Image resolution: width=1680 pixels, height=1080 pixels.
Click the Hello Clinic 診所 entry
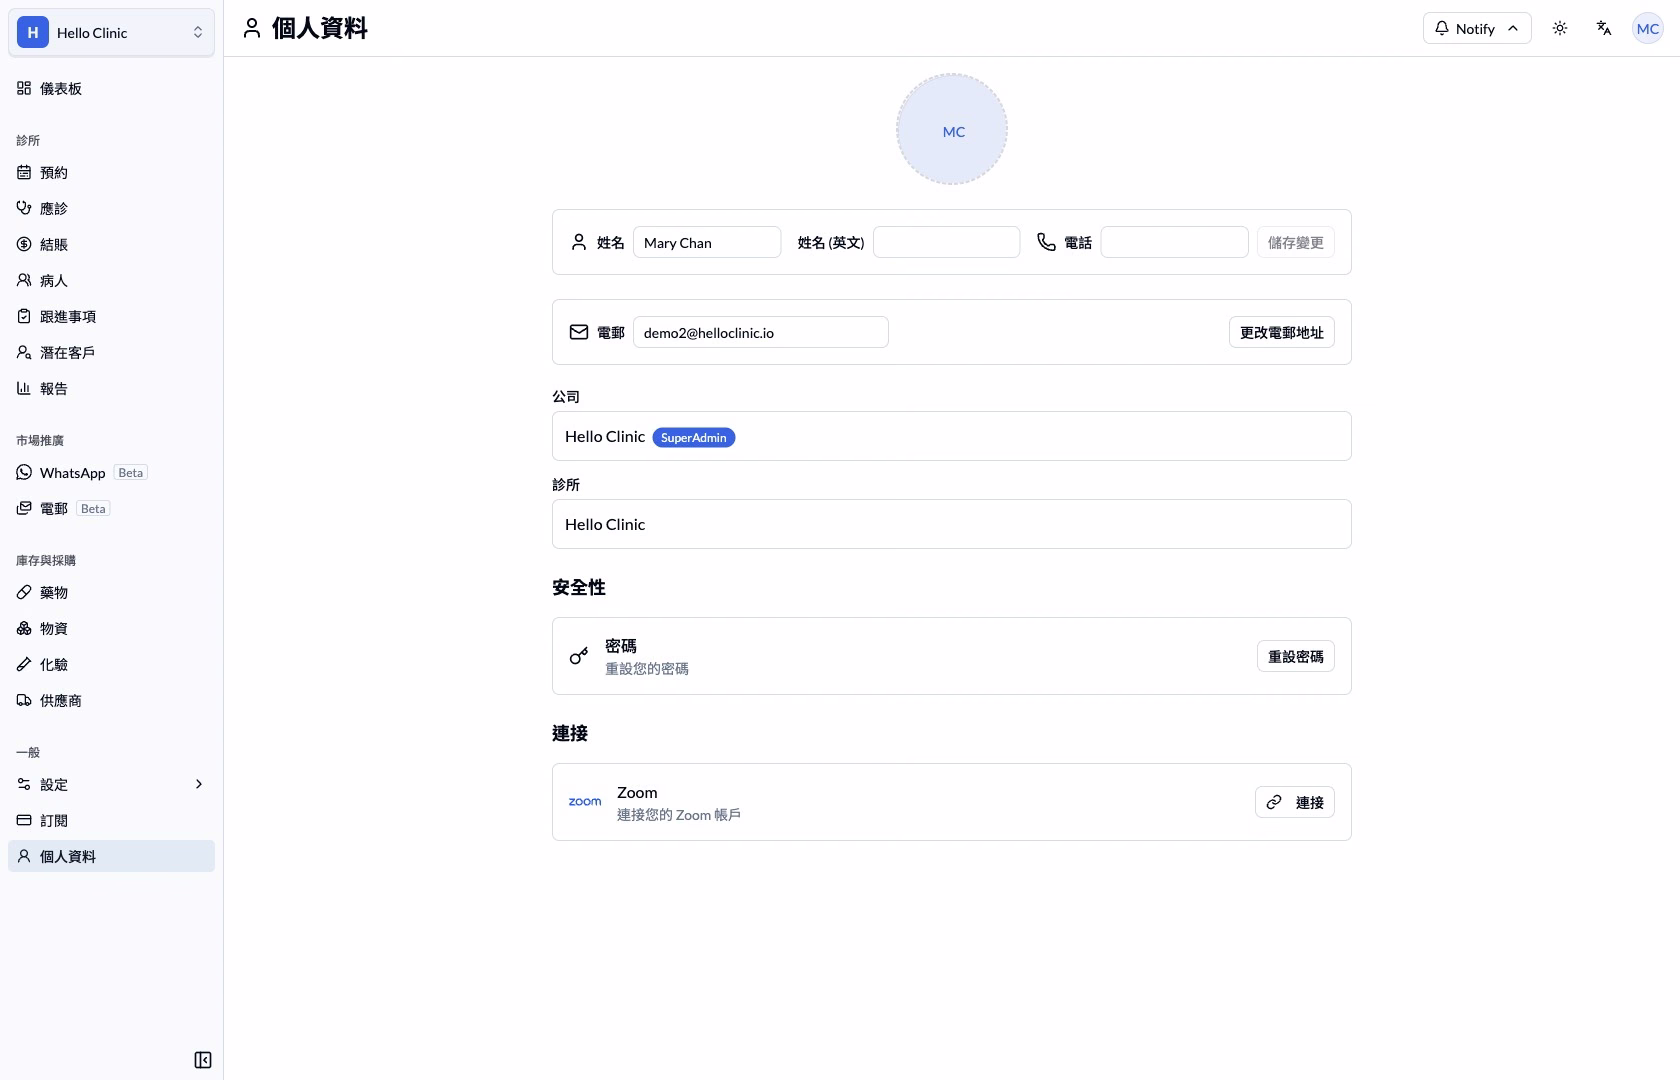[952, 524]
